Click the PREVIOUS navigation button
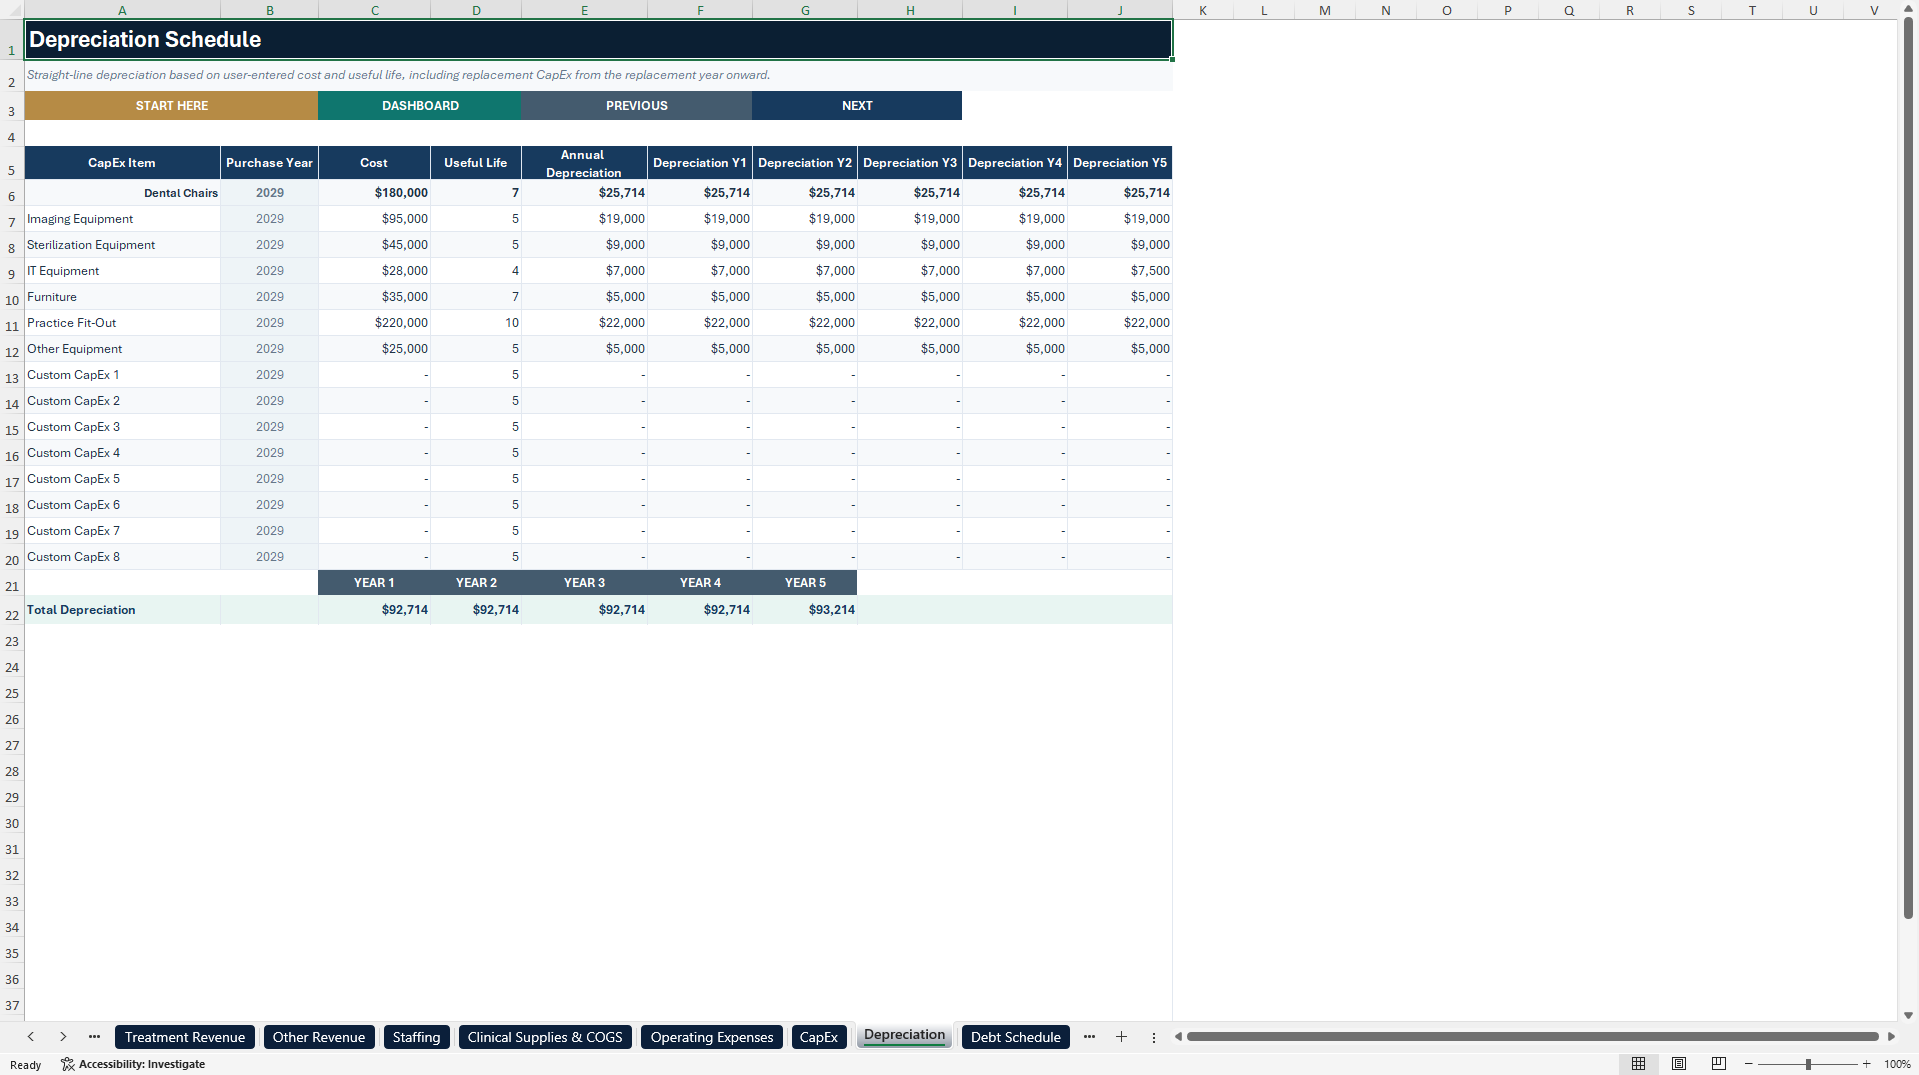This screenshot has width=1919, height=1075. (x=637, y=106)
